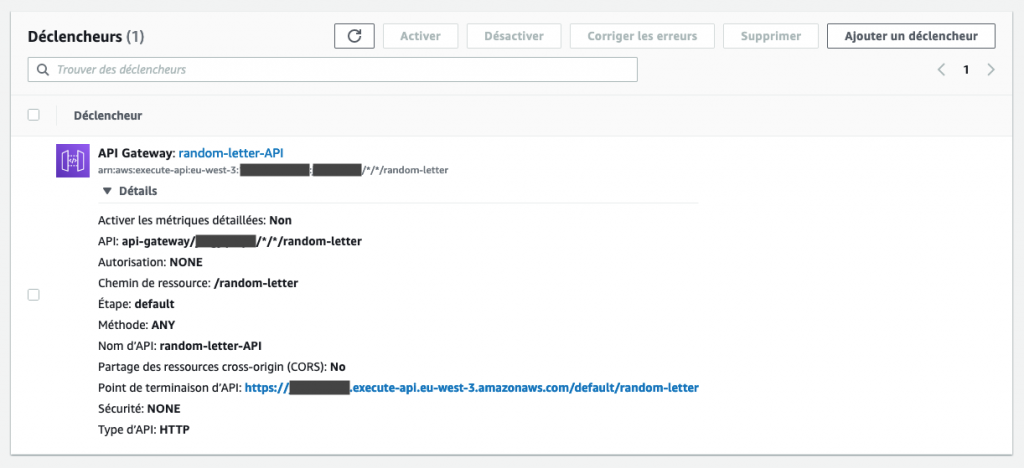The height and width of the screenshot is (468, 1024).
Task: Select 'Autorisation: NONE' text
Action: pyautogui.click(x=150, y=262)
